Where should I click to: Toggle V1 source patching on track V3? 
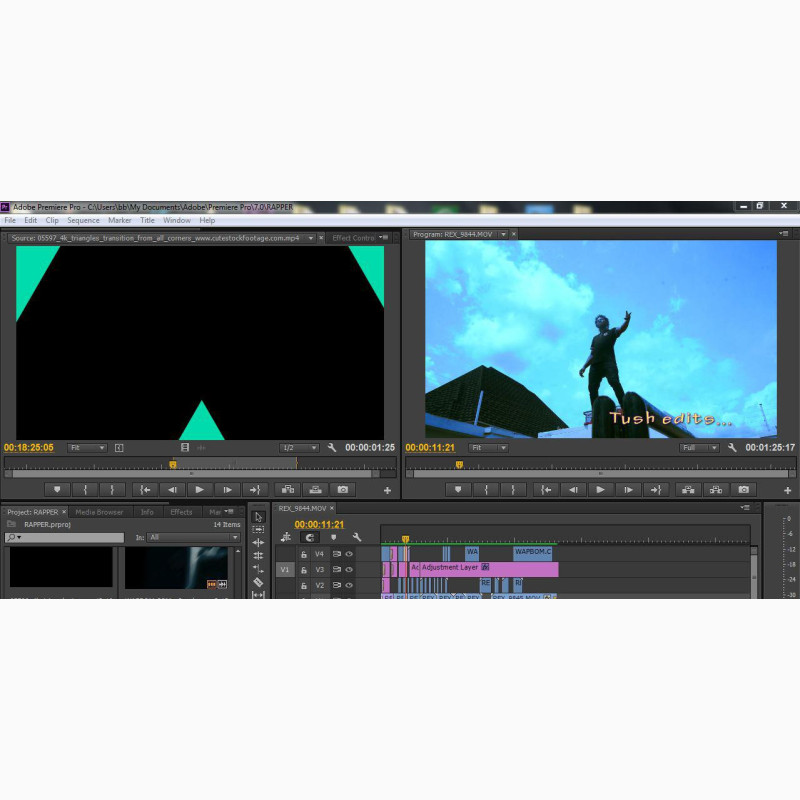tap(285, 570)
